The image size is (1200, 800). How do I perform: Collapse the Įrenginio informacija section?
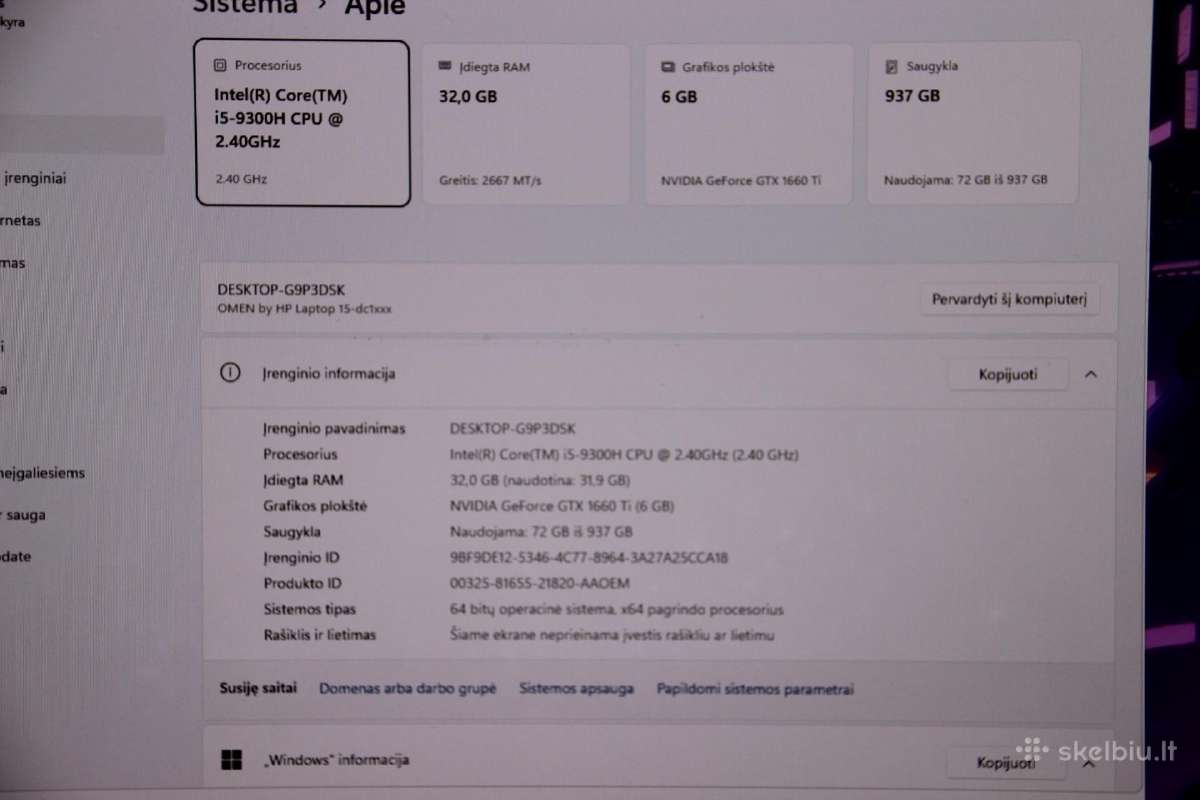pos(1091,374)
